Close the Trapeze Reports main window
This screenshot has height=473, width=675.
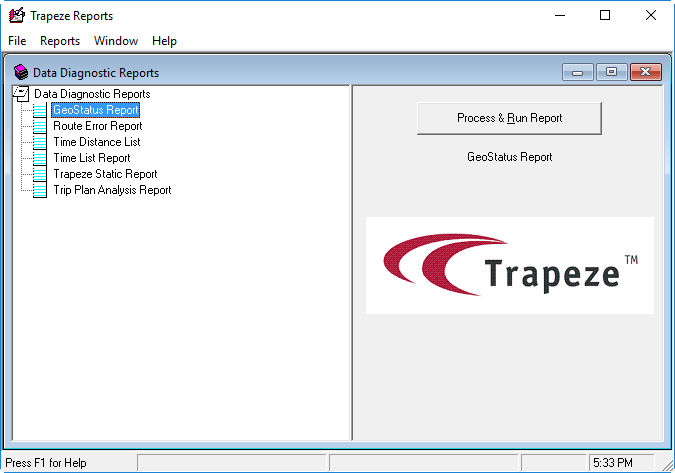(x=651, y=15)
